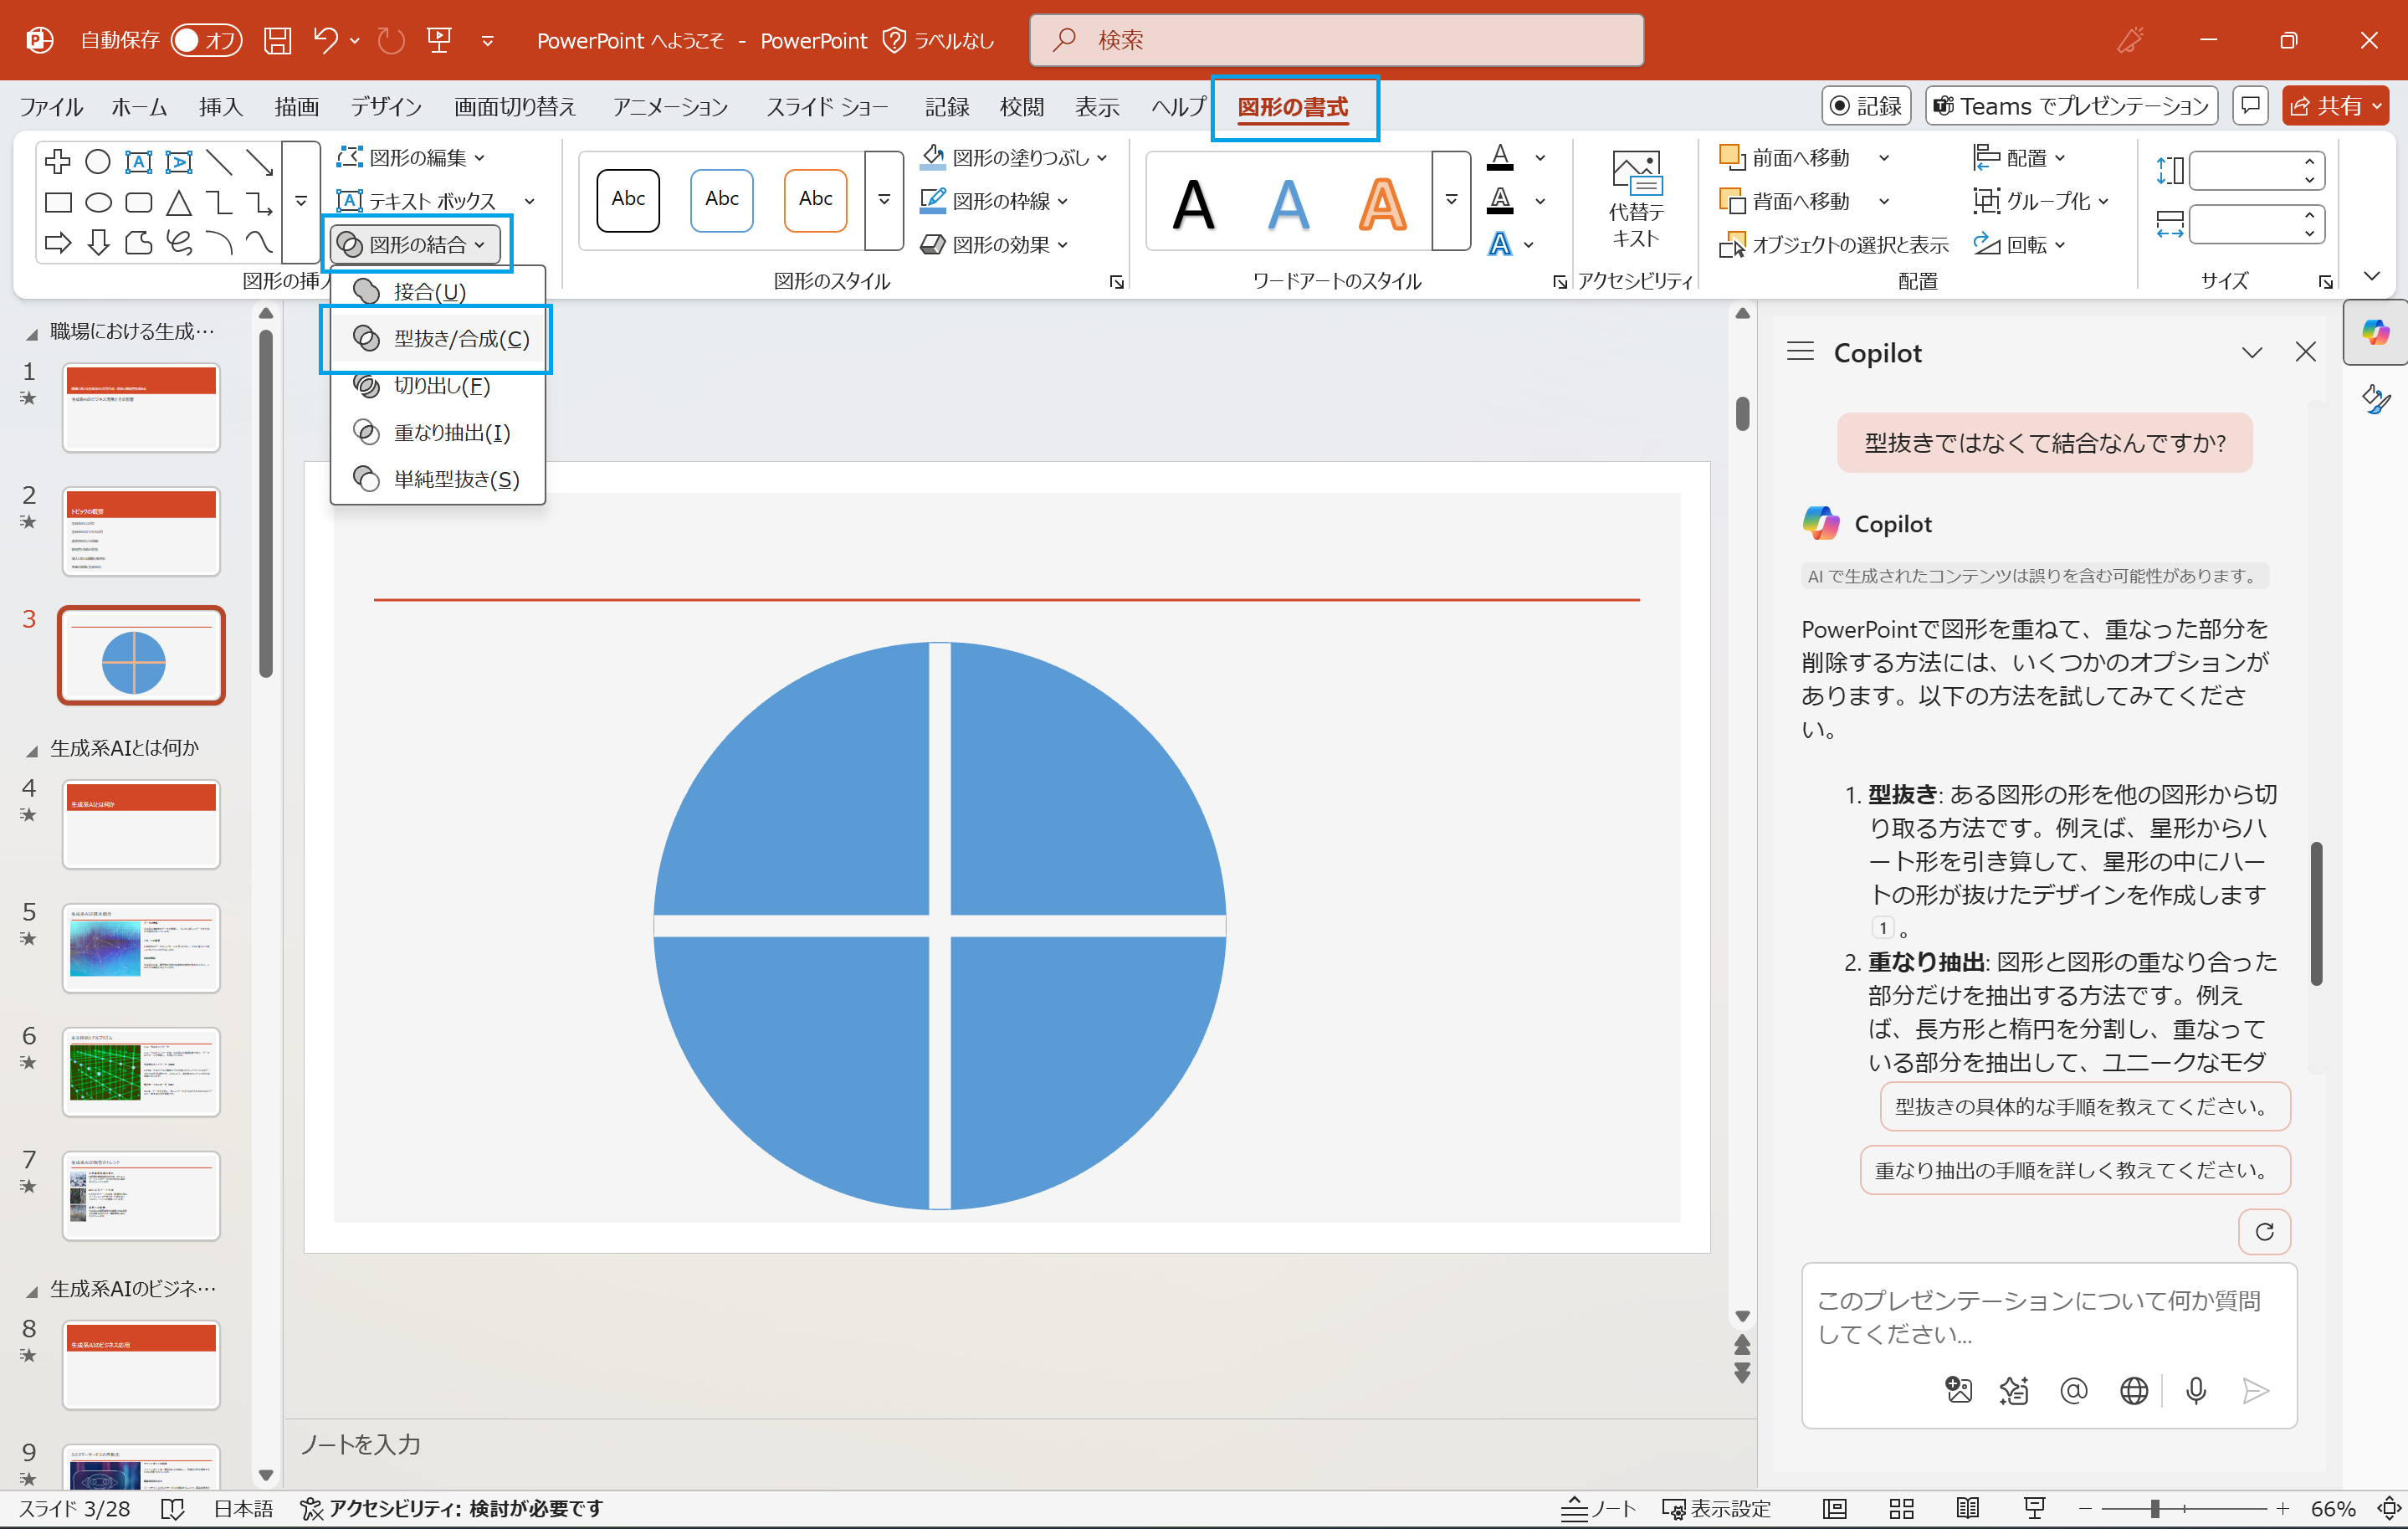Image resolution: width=2408 pixels, height=1529 pixels.
Task: Click suggestion 重なり抽出の手順を詳しく教えてください
Action: tap(2074, 1170)
